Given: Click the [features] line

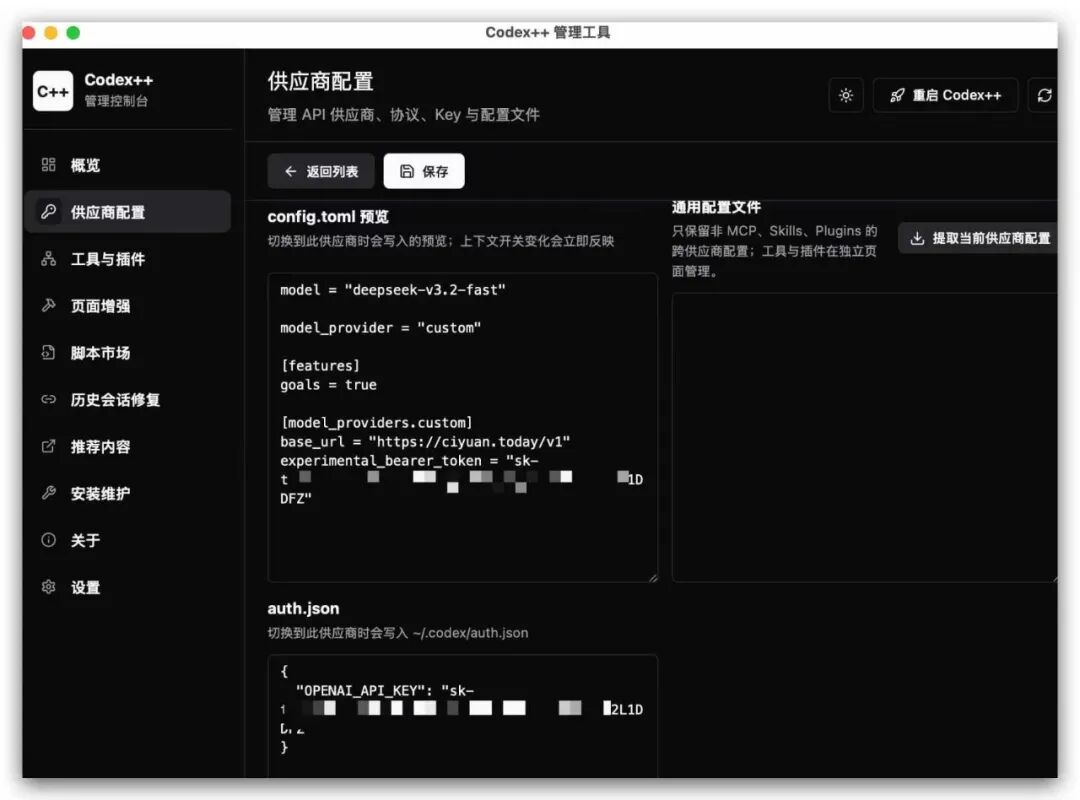Looking at the screenshot, I should [320, 365].
